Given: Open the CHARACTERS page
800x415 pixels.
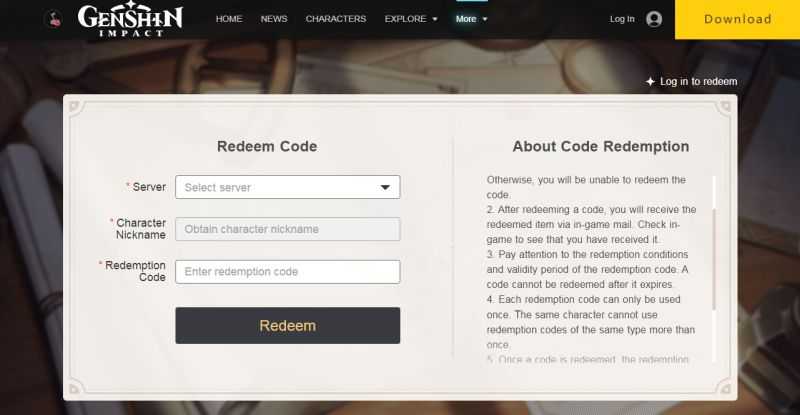Looking at the screenshot, I should (336, 19).
